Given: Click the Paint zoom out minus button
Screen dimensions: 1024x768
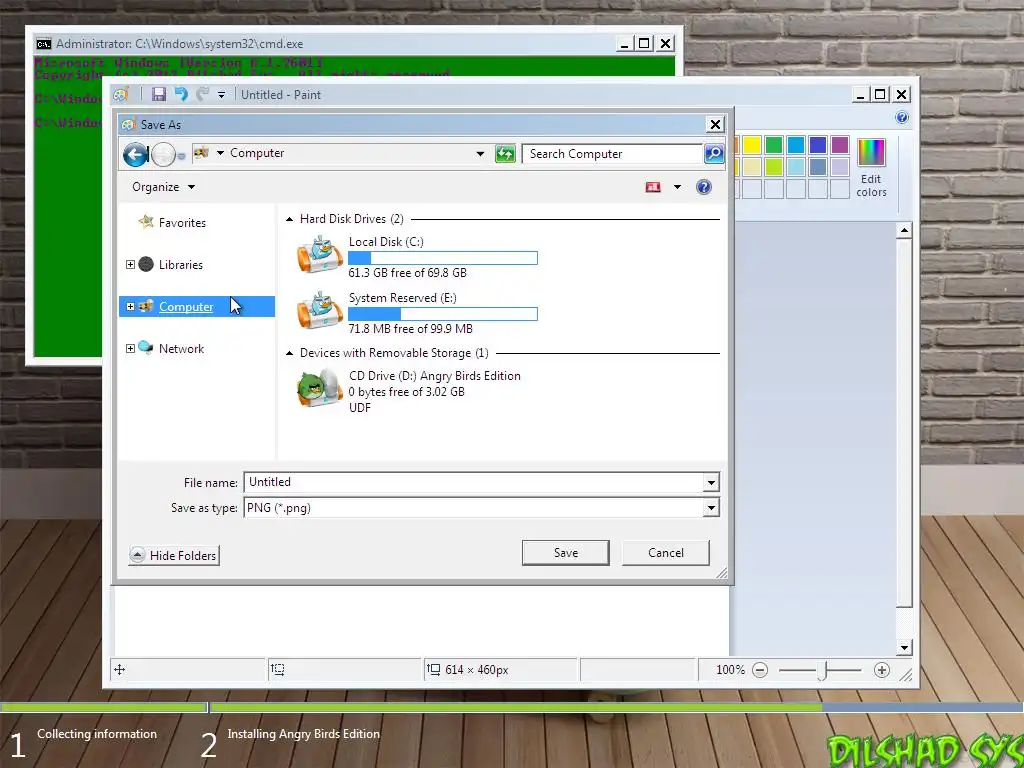Looking at the screenshot, I should pyautogui.click(x=760, y=670).
